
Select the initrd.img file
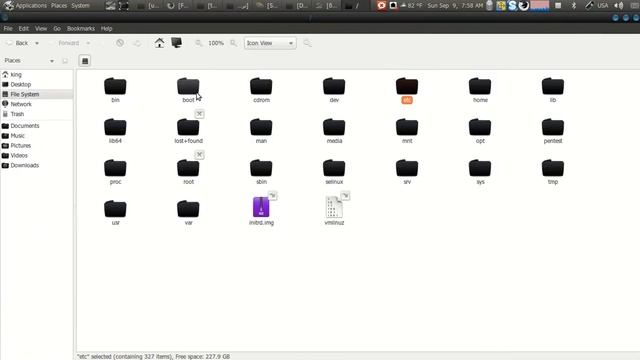click(x=261, y=207)
